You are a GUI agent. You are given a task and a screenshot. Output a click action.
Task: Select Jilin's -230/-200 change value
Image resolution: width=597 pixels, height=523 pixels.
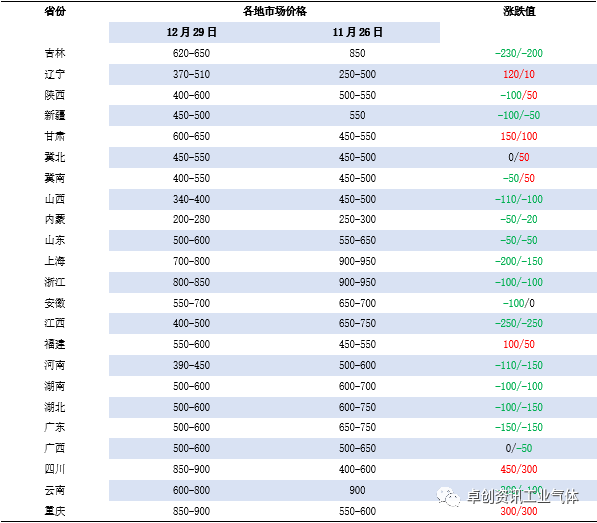[x=519, y=53]
